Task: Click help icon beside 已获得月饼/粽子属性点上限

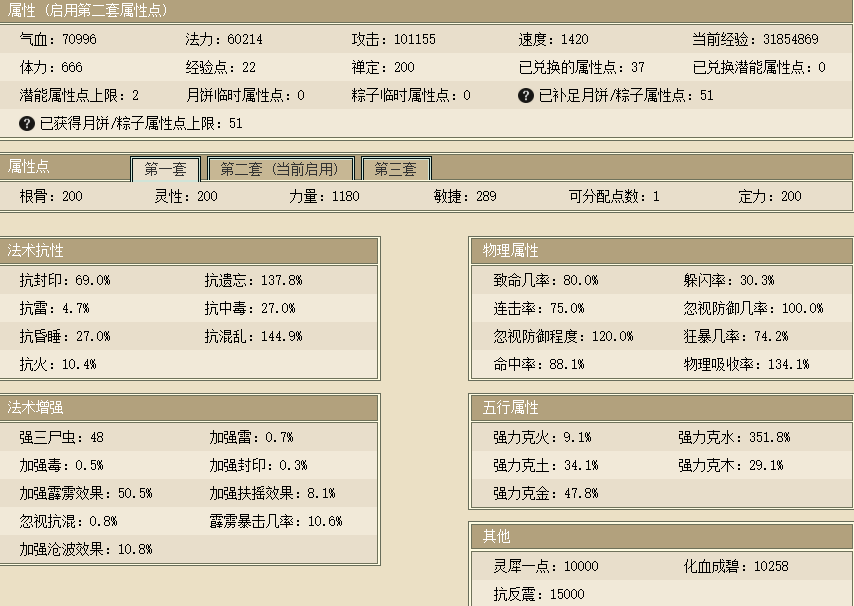Action: (27, 124)
